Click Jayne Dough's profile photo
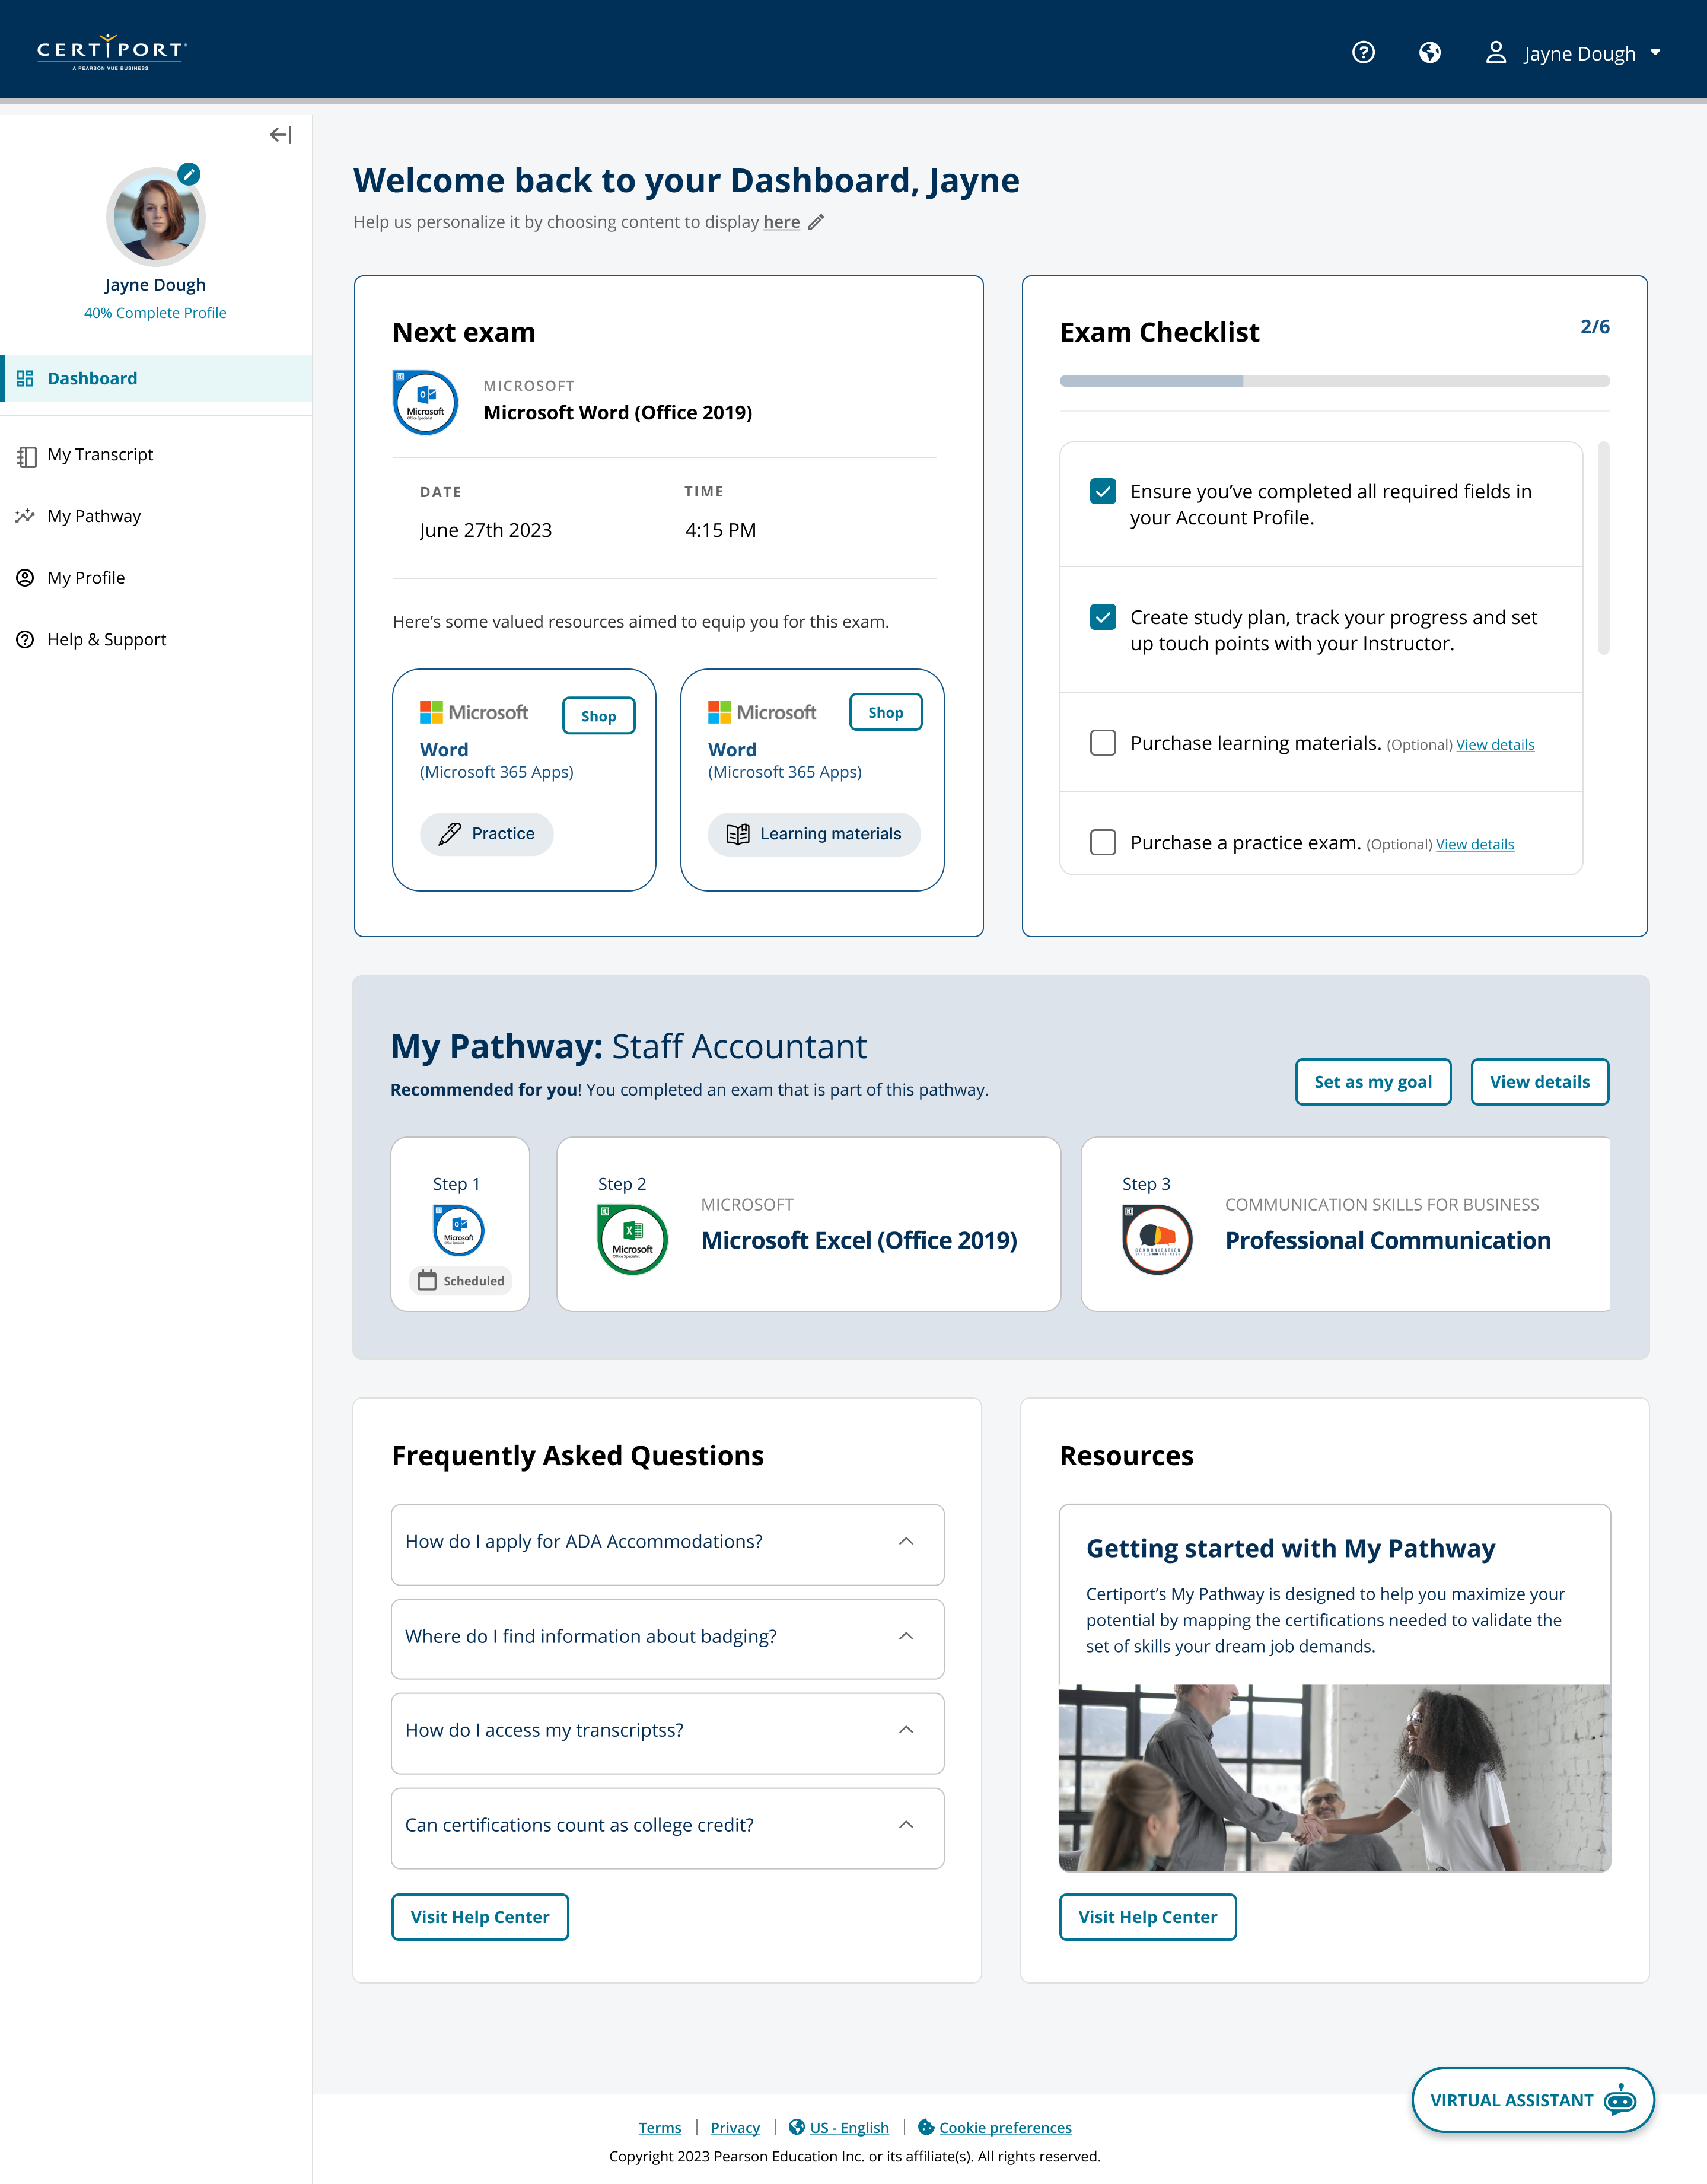Viewport: 1707px width, 2184px height. [x=155, y=216]
